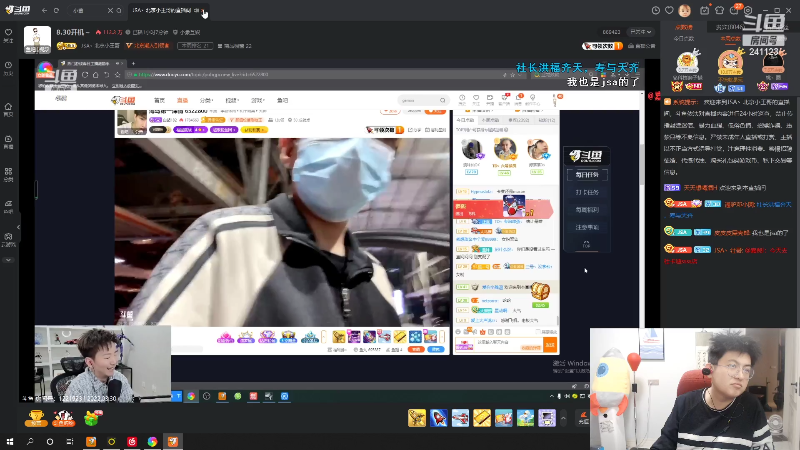Collapse left sidebar with the arrow handle
Screen dimensions: 800x450
18,227
